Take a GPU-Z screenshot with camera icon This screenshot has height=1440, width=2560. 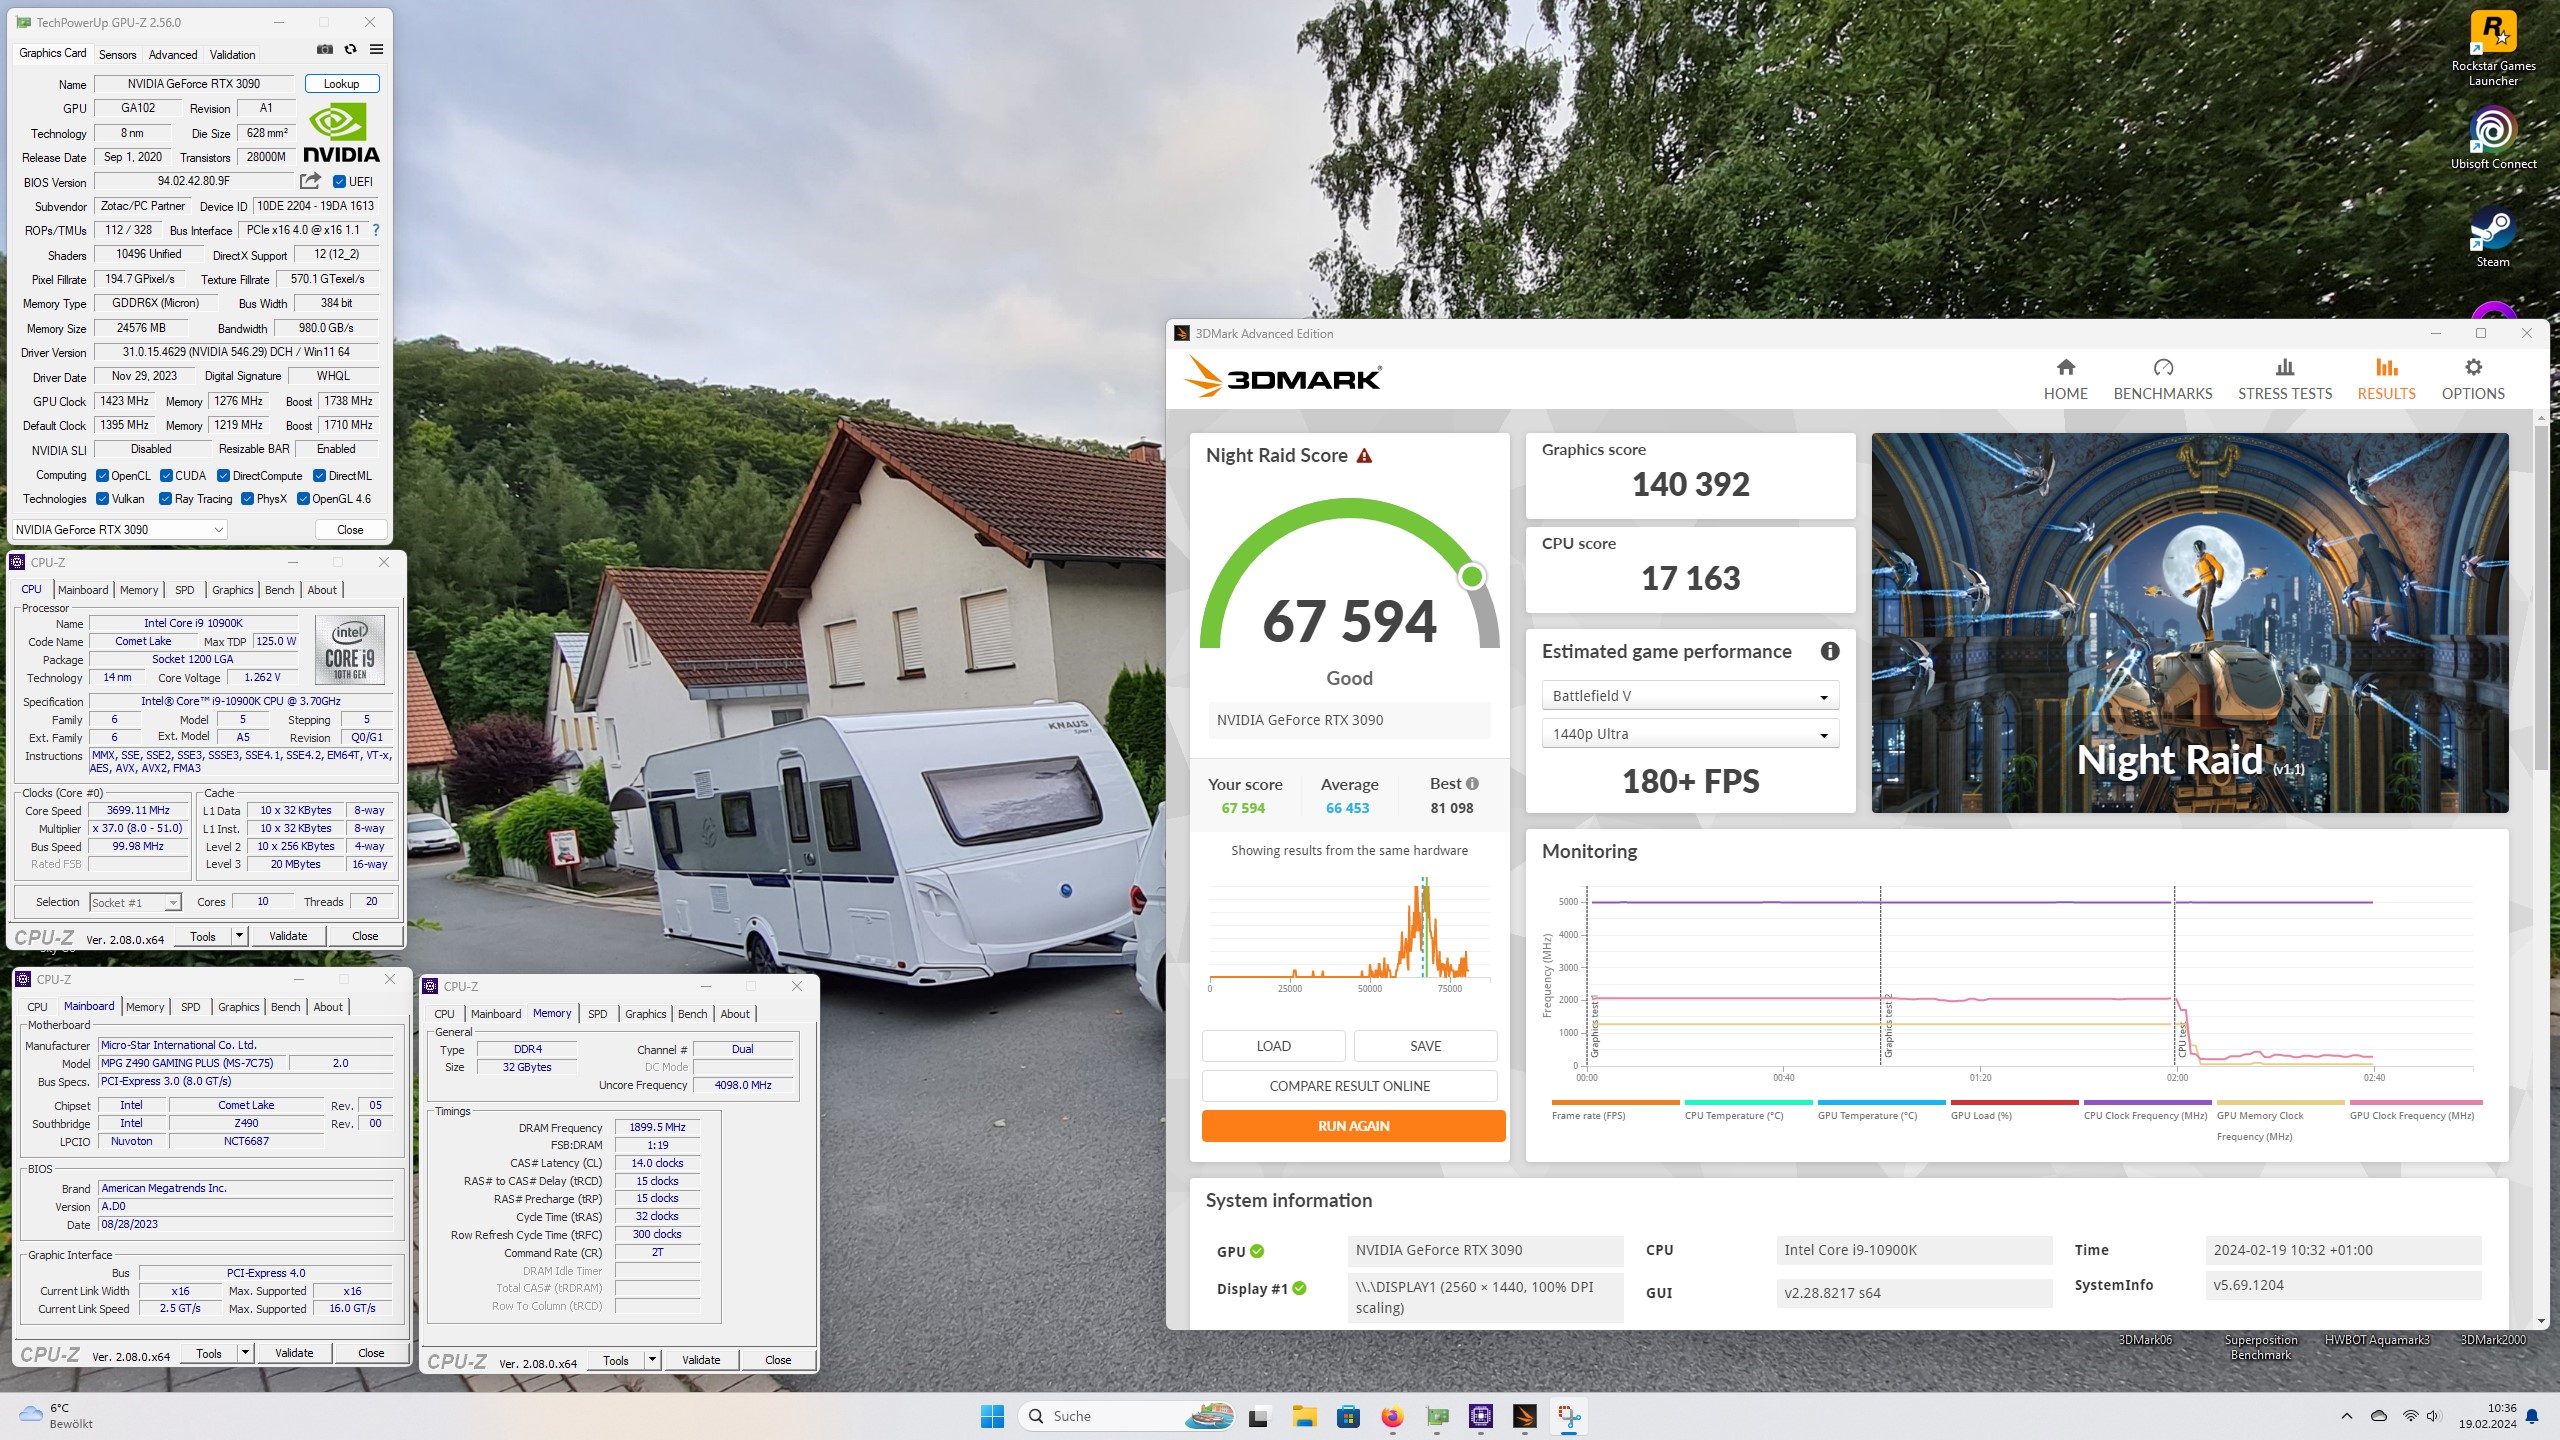point(324,49)
